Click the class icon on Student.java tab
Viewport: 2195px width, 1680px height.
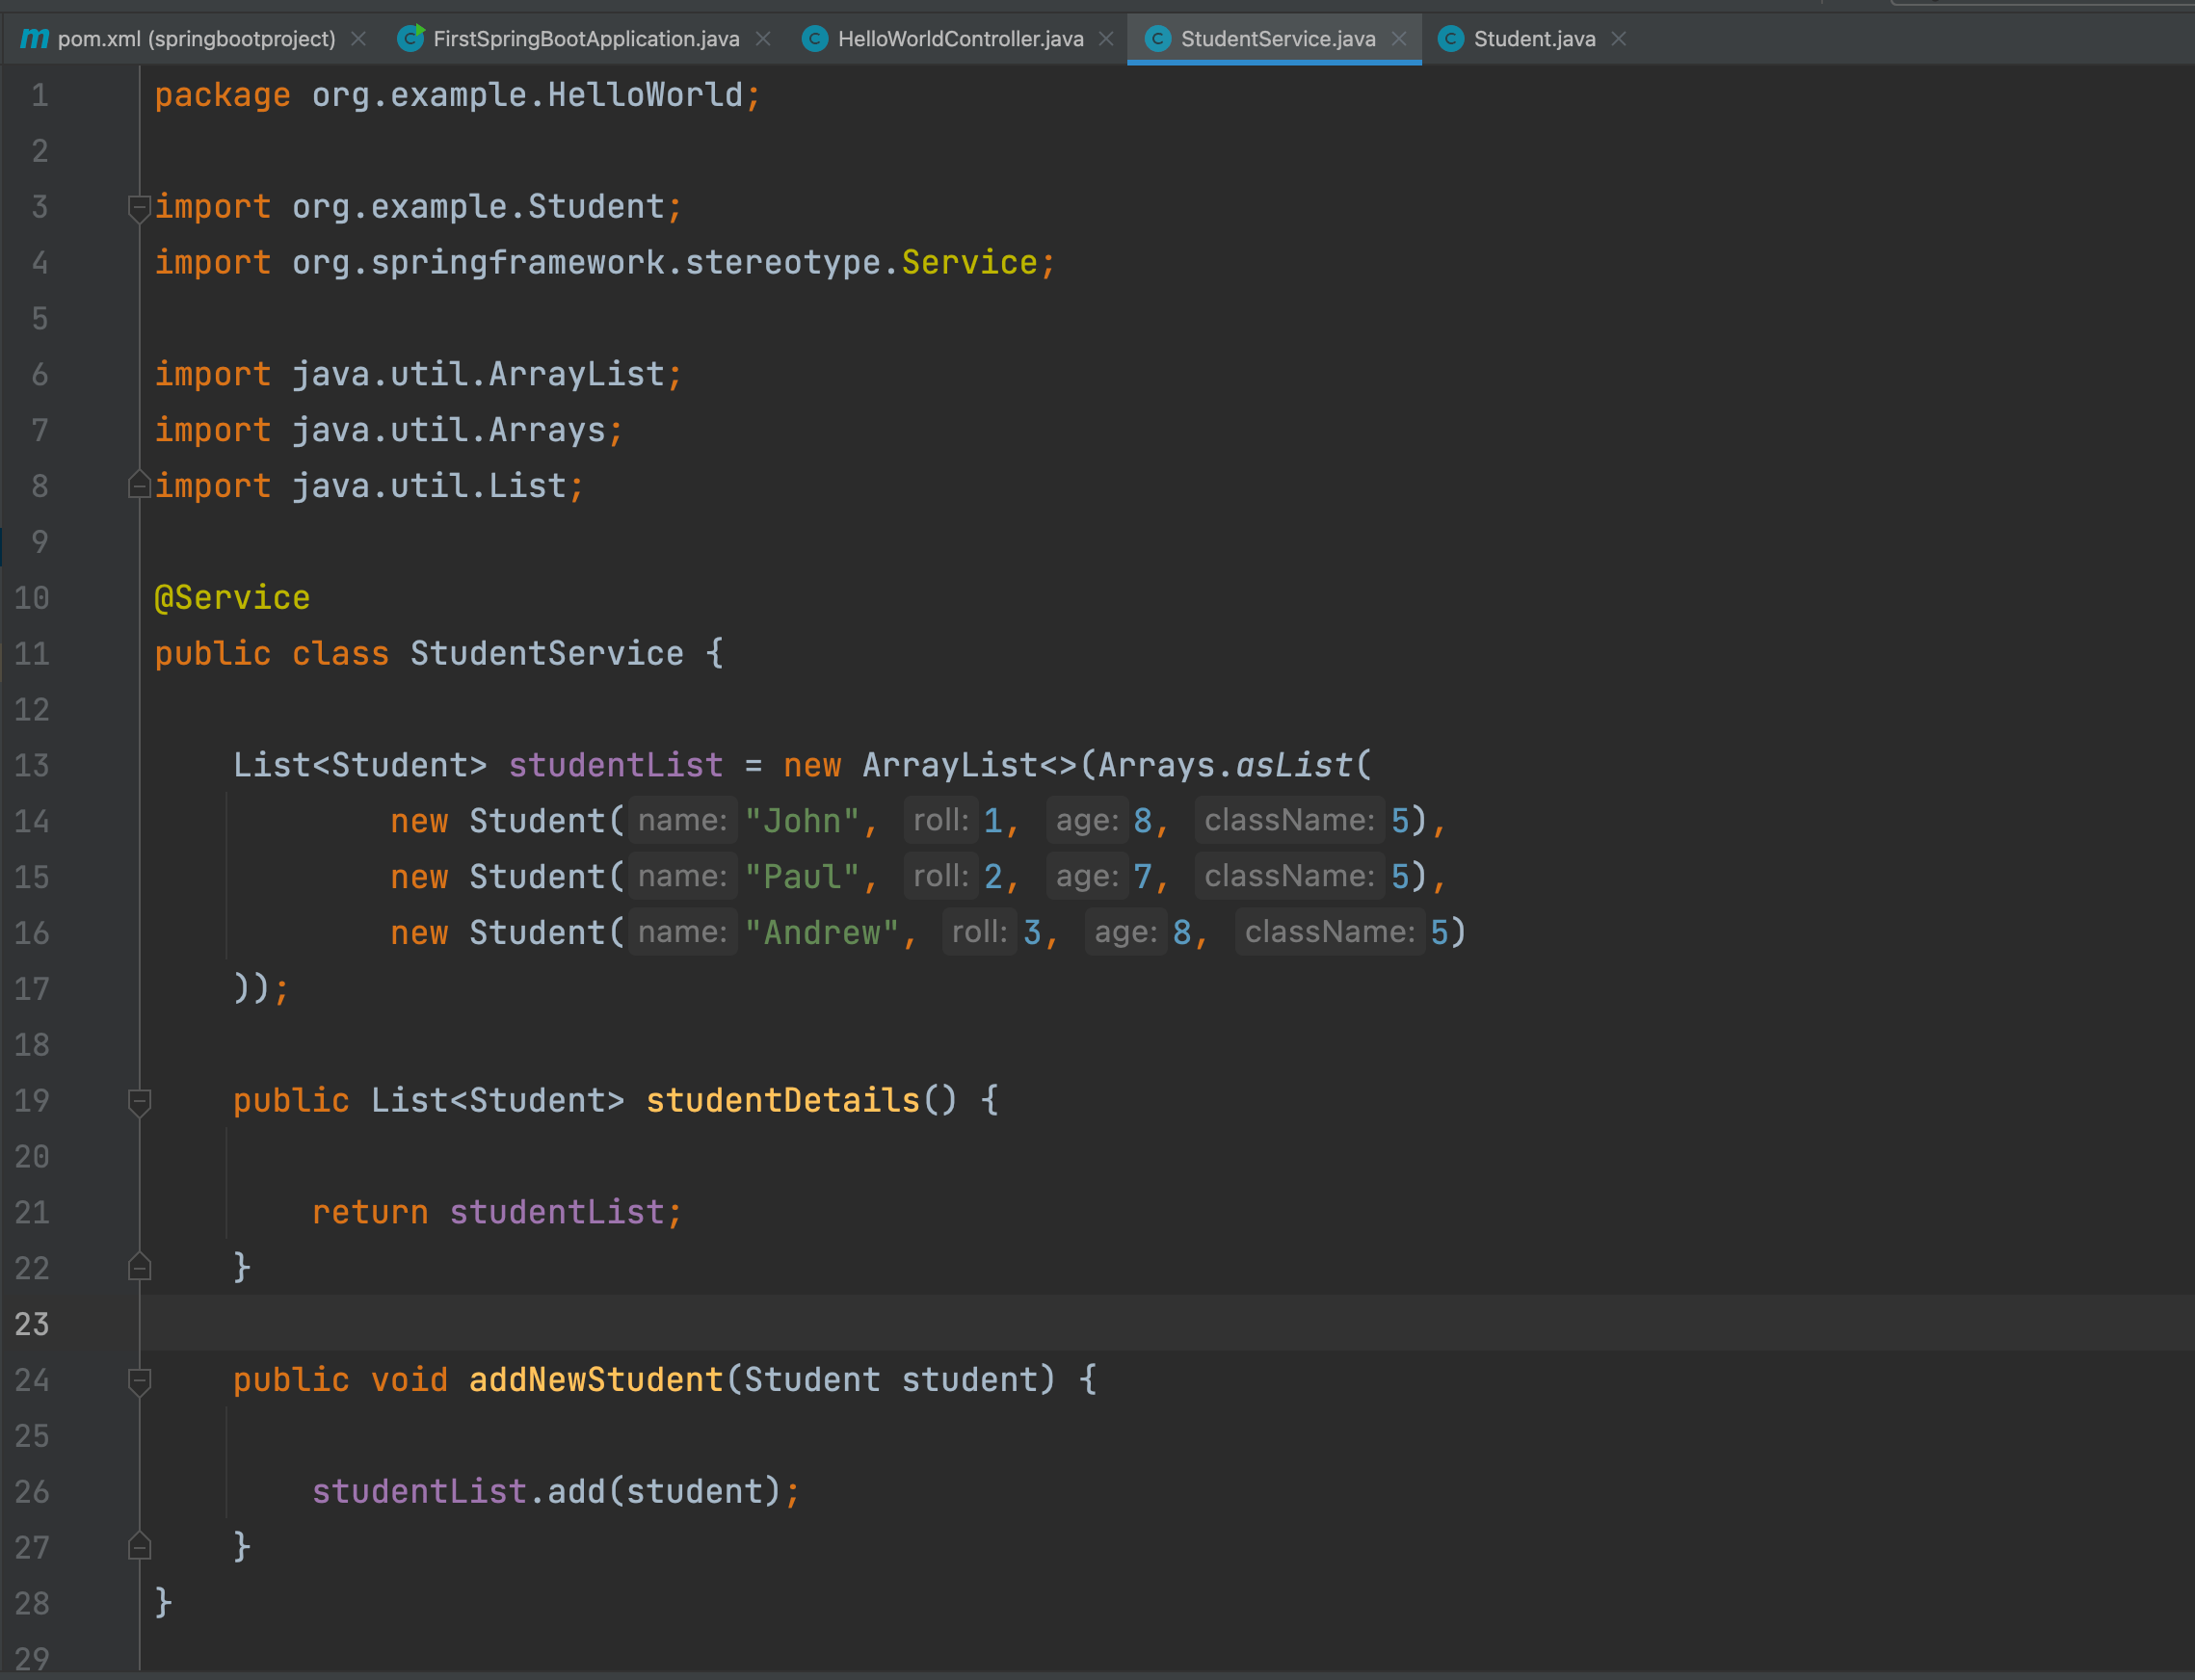[1451, 39]
